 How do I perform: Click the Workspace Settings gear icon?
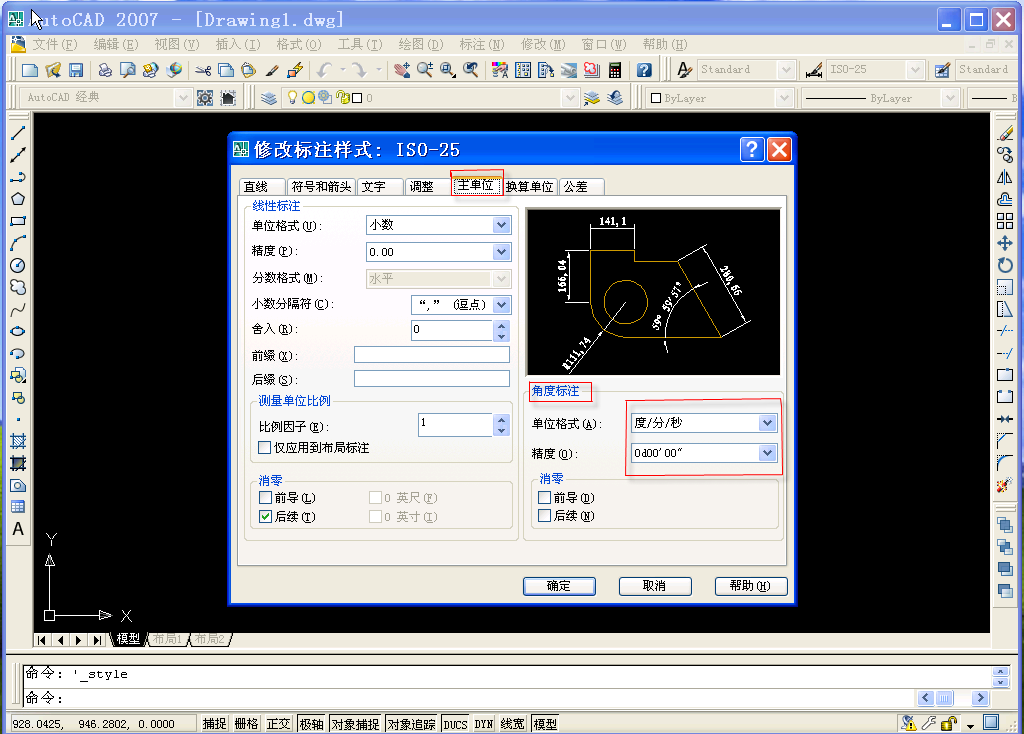pyautogui.click(x=205, y=98)
